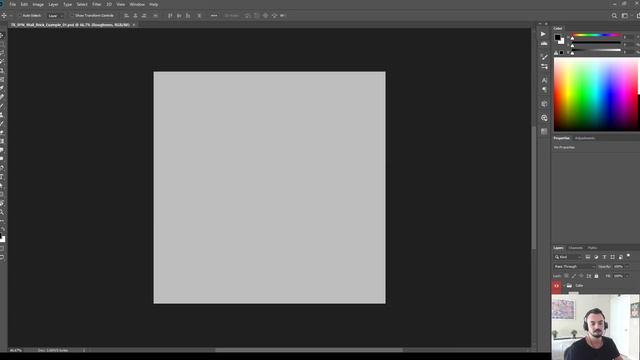Filter layers by adjustment layer icon
This screenshot has width=640, height=360.
596,257
